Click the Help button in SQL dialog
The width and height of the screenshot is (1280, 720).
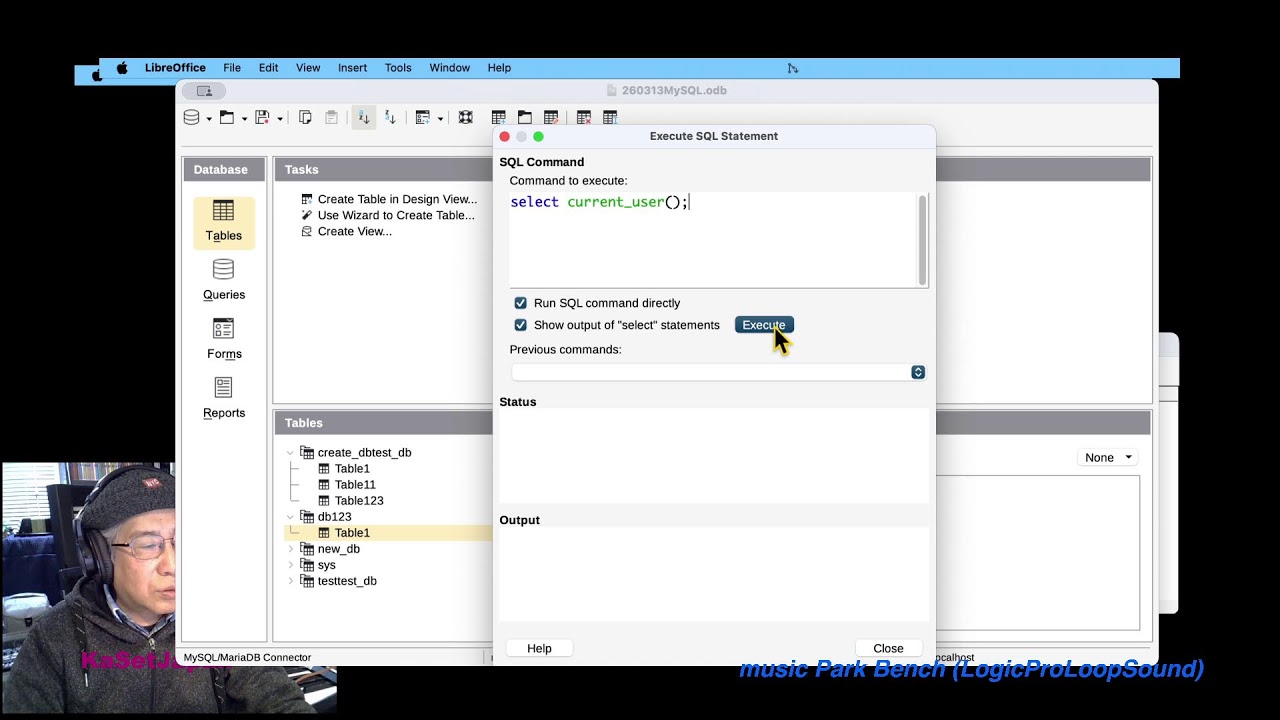click(x=539, y=648)
